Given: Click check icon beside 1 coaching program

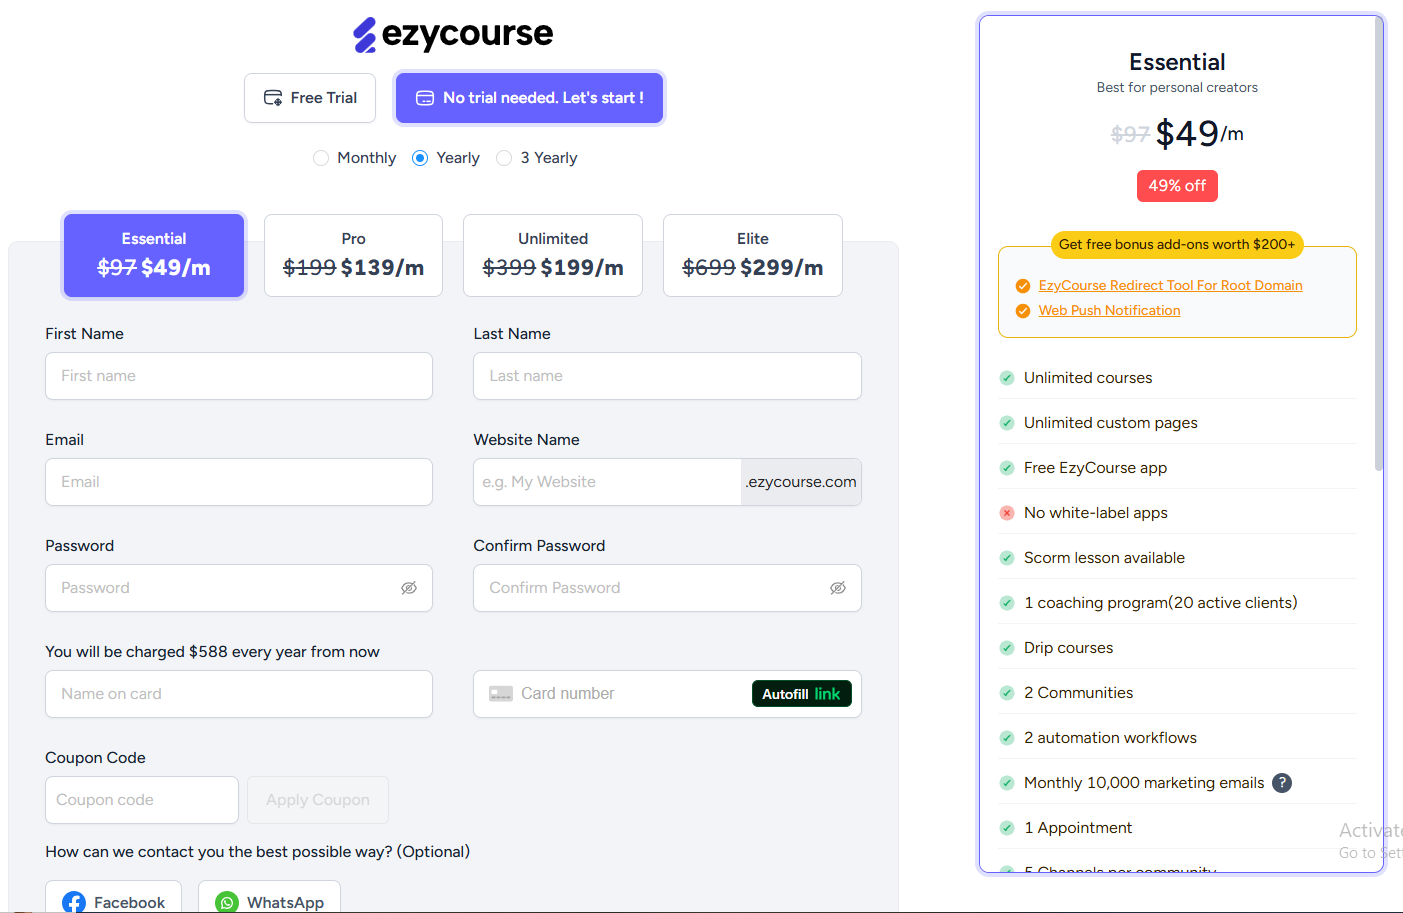Looking at the screenshot, I should [1007, 603].
